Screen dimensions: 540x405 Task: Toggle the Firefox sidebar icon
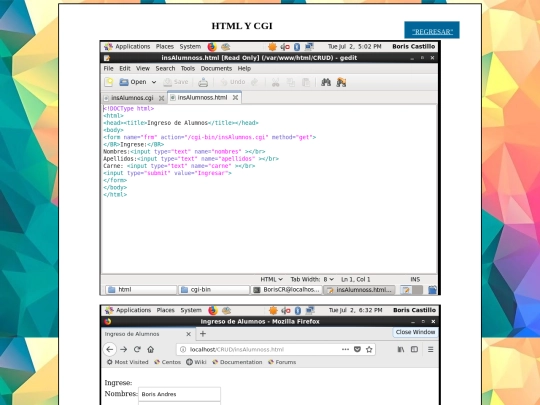click(x=415, y=349)
